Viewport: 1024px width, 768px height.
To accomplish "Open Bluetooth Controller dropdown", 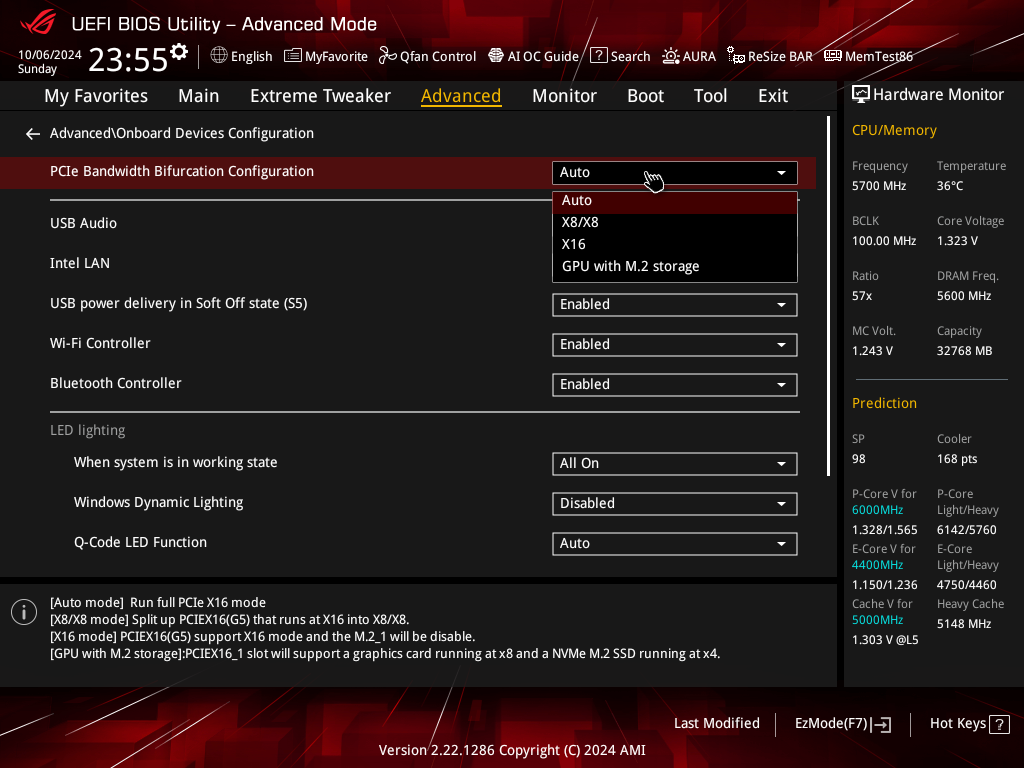I will [x=675, y=385].
